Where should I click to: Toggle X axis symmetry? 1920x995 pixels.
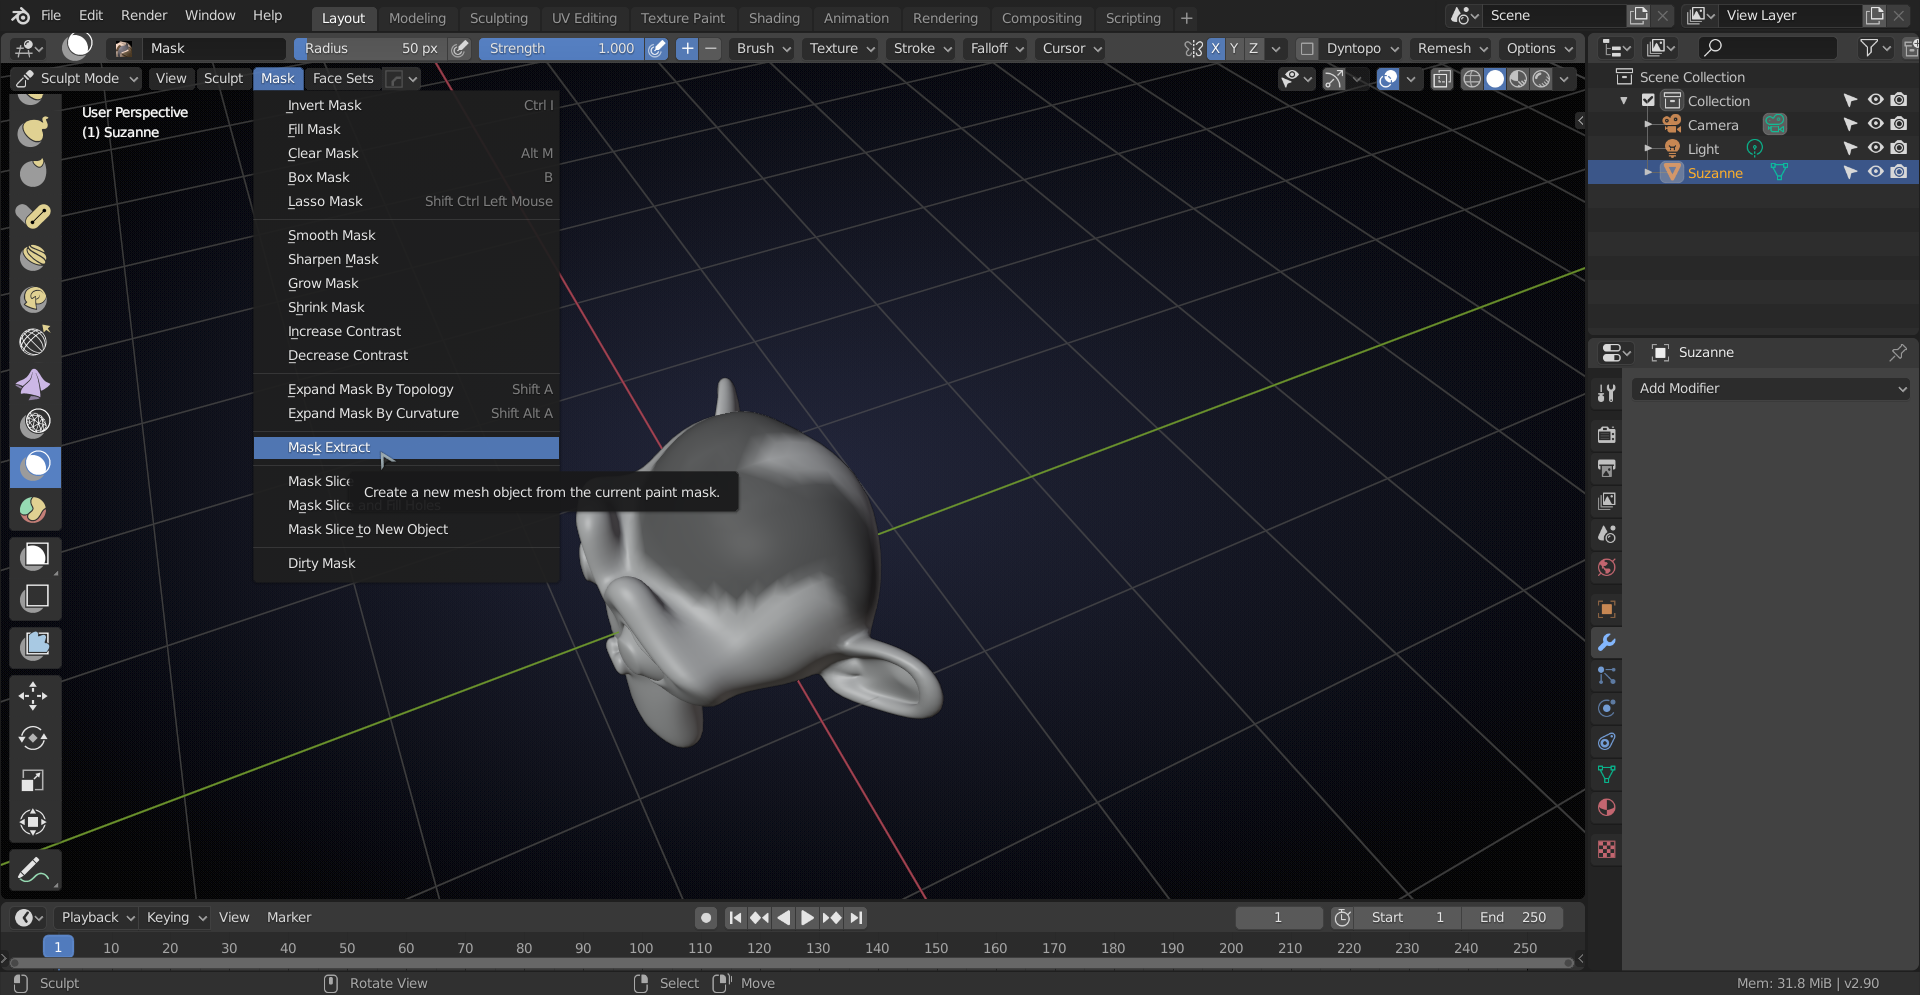(x=1215, y=48)
